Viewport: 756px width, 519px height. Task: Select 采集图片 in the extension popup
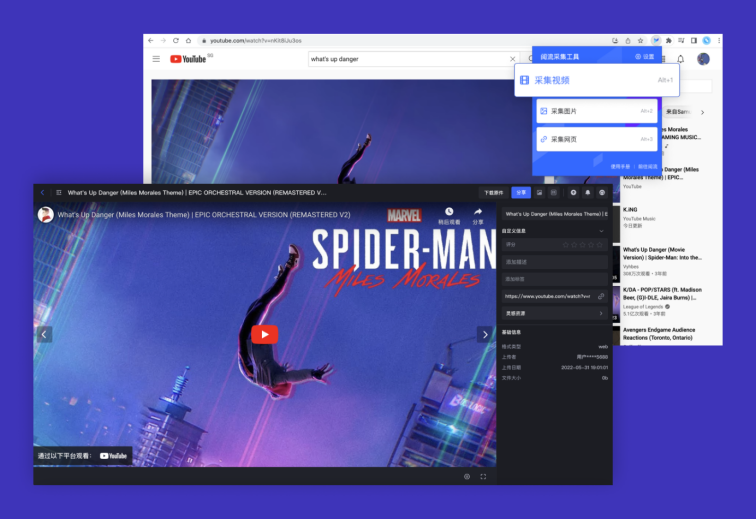point(597,111)
